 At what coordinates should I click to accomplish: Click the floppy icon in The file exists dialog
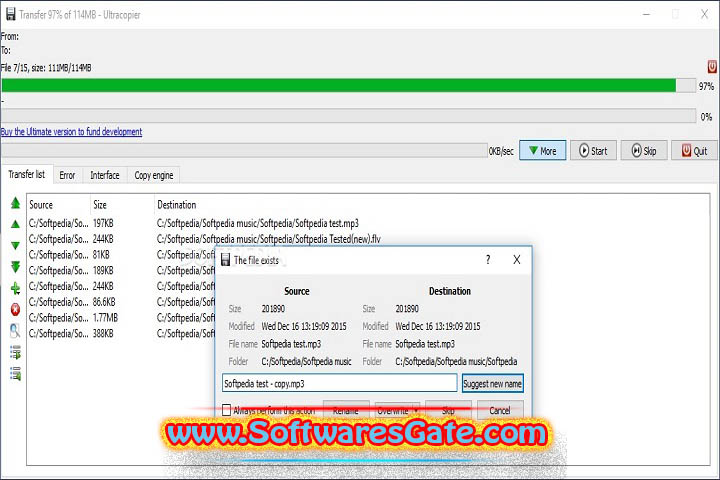point(225,260)
